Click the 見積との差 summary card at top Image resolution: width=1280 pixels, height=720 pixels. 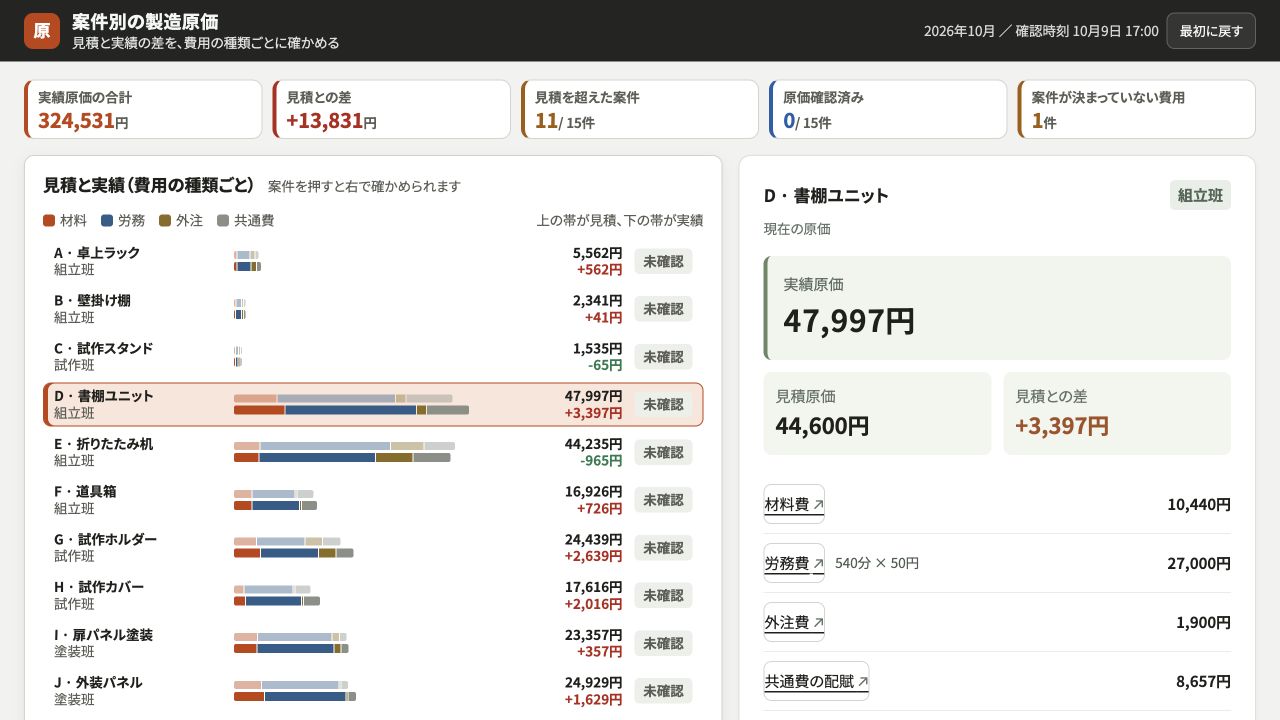click(392, 110)
